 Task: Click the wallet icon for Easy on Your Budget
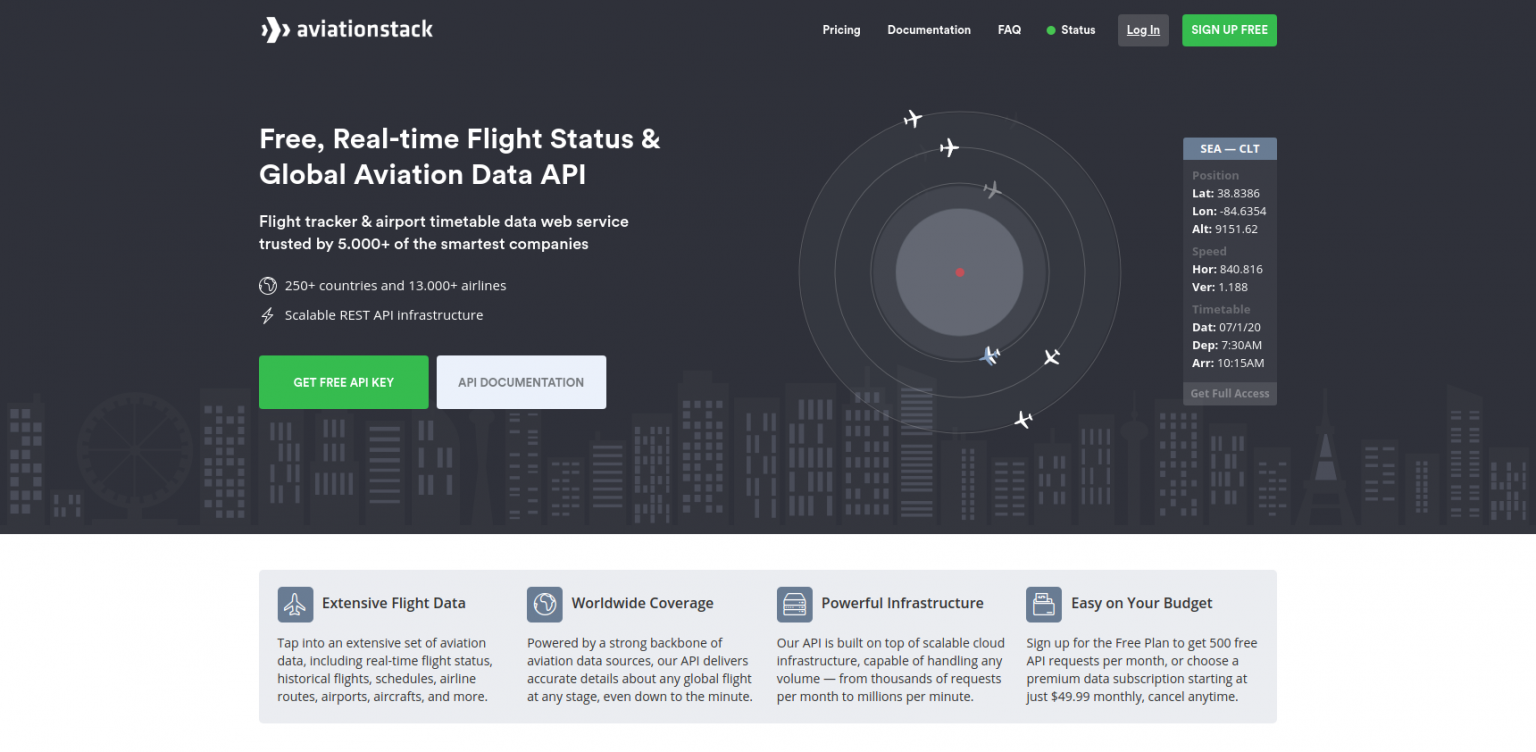(1044, 604)
